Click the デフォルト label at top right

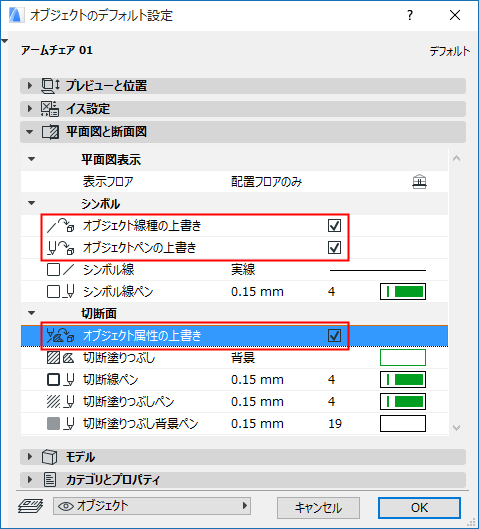point(450,51)
